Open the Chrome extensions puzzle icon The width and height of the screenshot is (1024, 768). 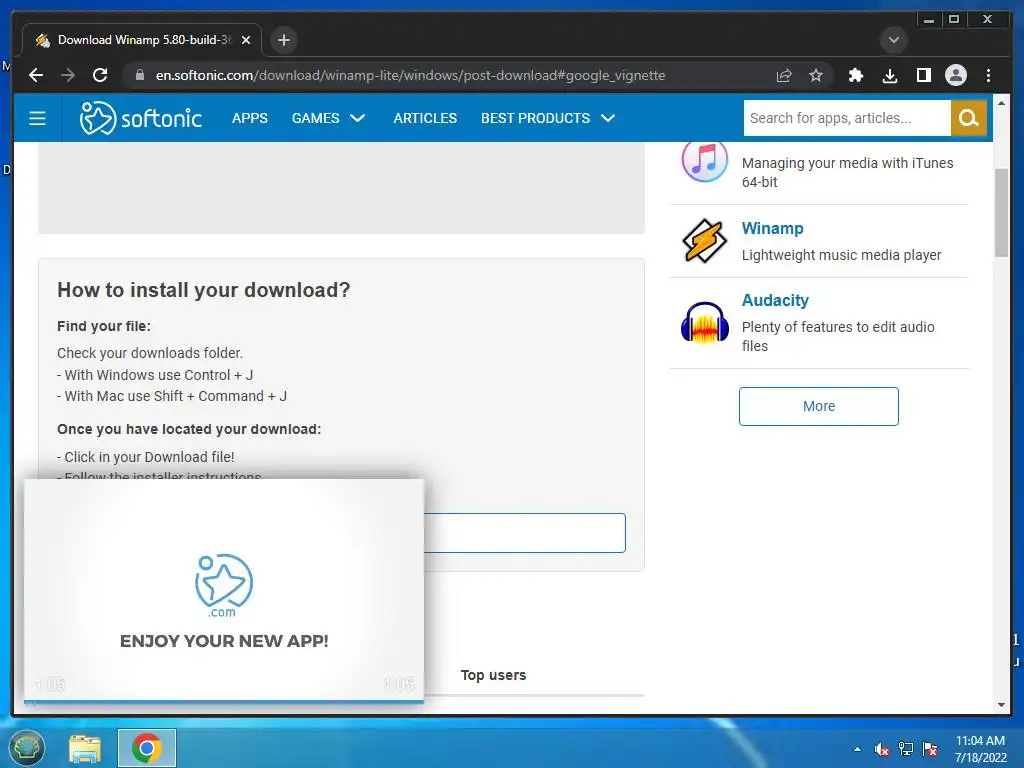[x=856, y=75]
